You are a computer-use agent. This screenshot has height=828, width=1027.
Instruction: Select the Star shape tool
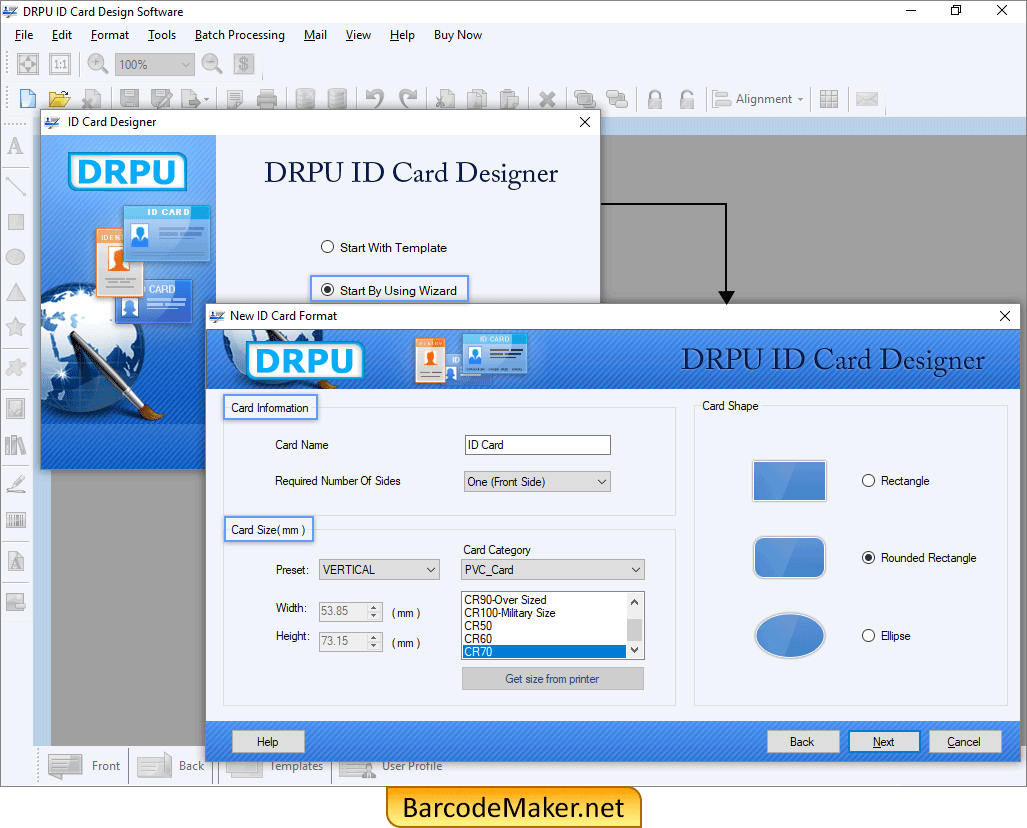point(16,326)
